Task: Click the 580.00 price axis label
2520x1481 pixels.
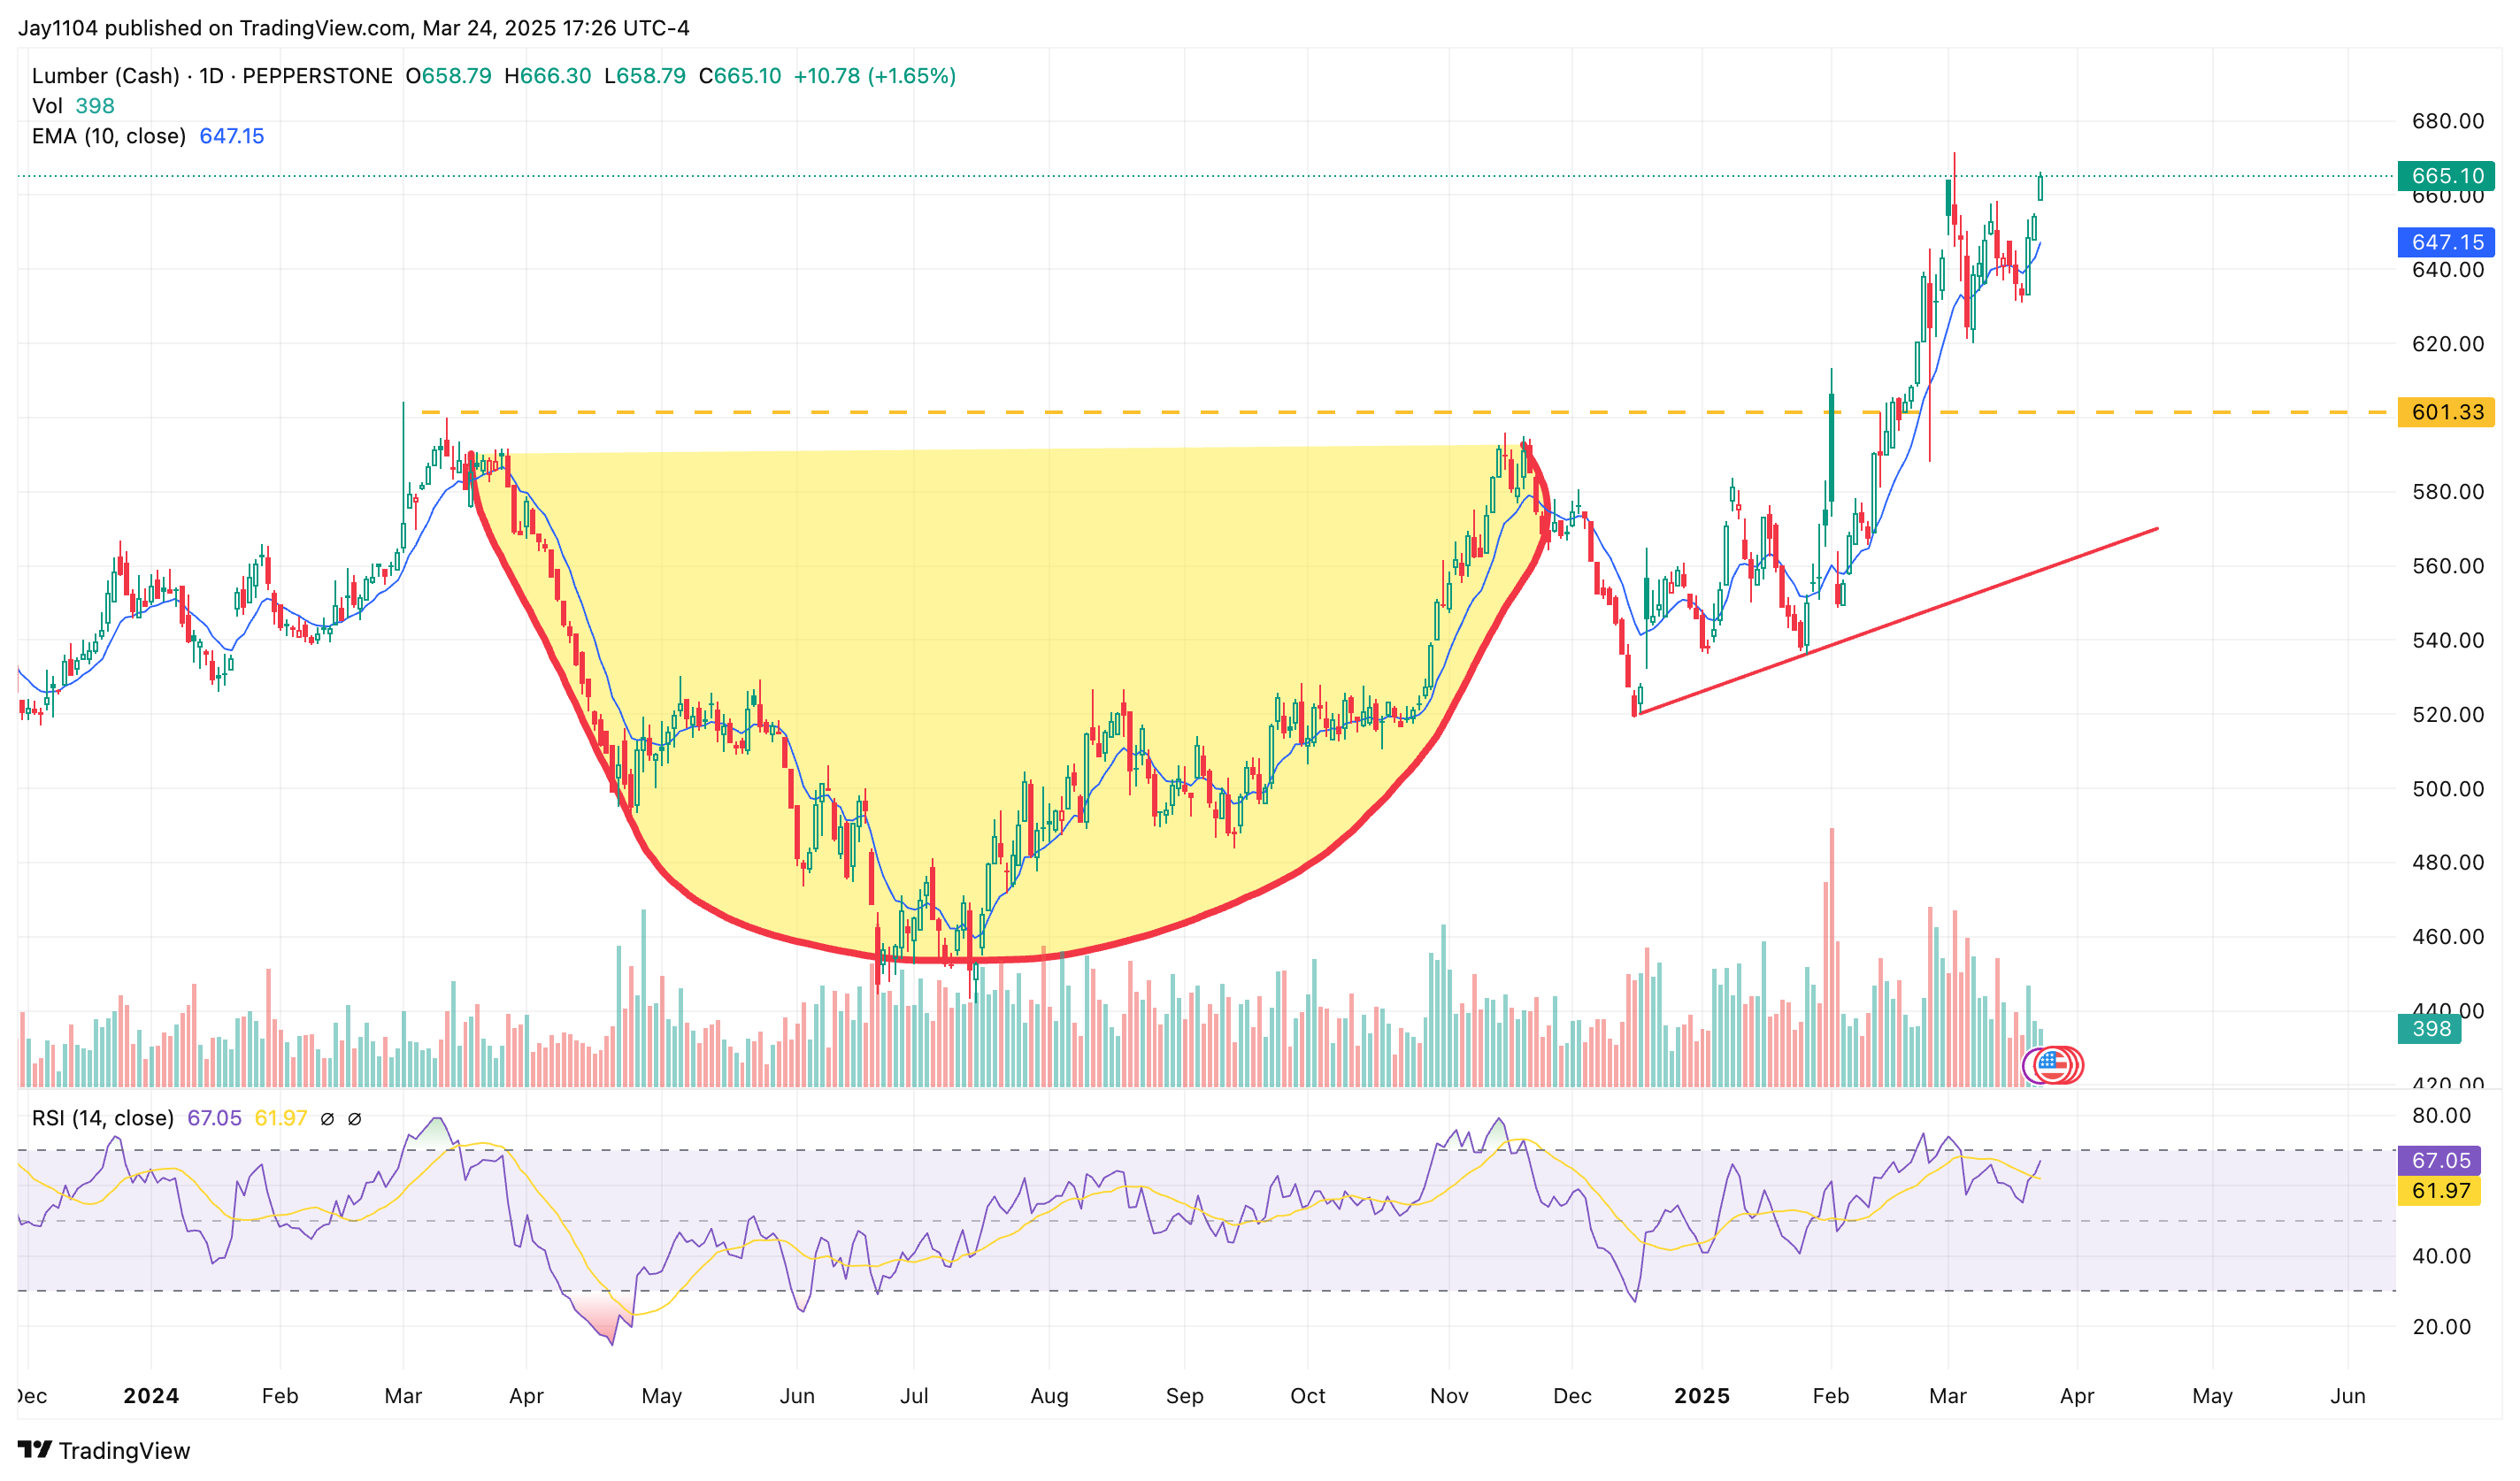Action: 2447,492
